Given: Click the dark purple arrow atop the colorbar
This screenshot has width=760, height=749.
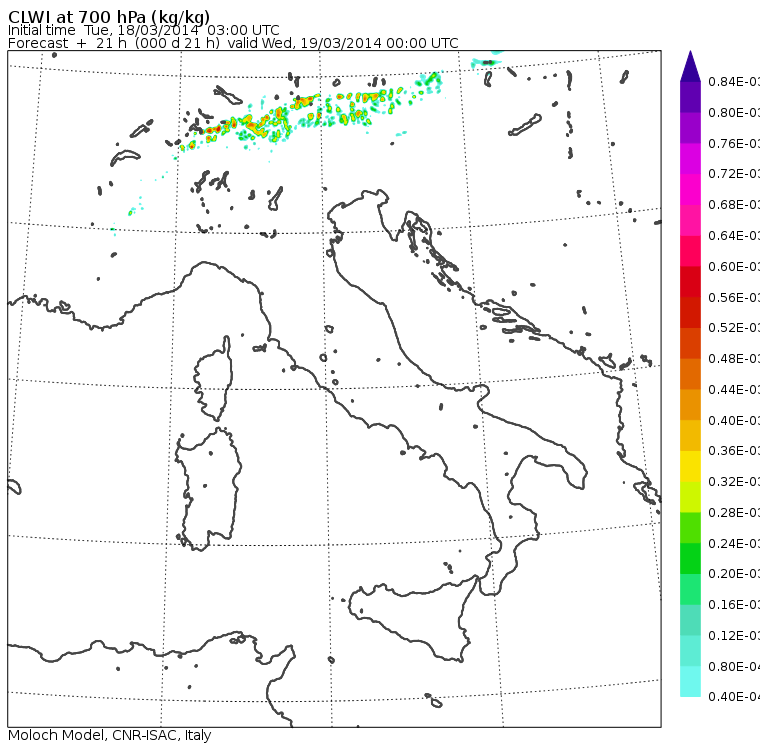Looking at the screenshot, I should (x=690, y=66).
